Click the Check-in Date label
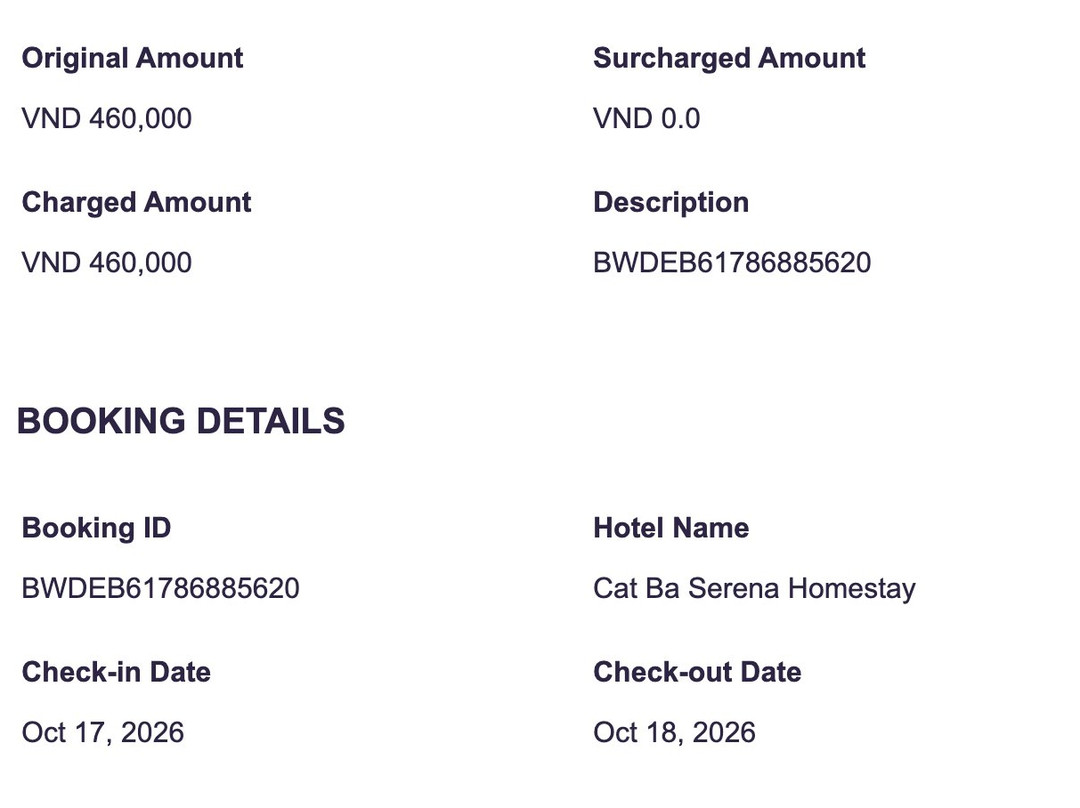The height and width of the screenshot is (808, 1080). [116, 672]
